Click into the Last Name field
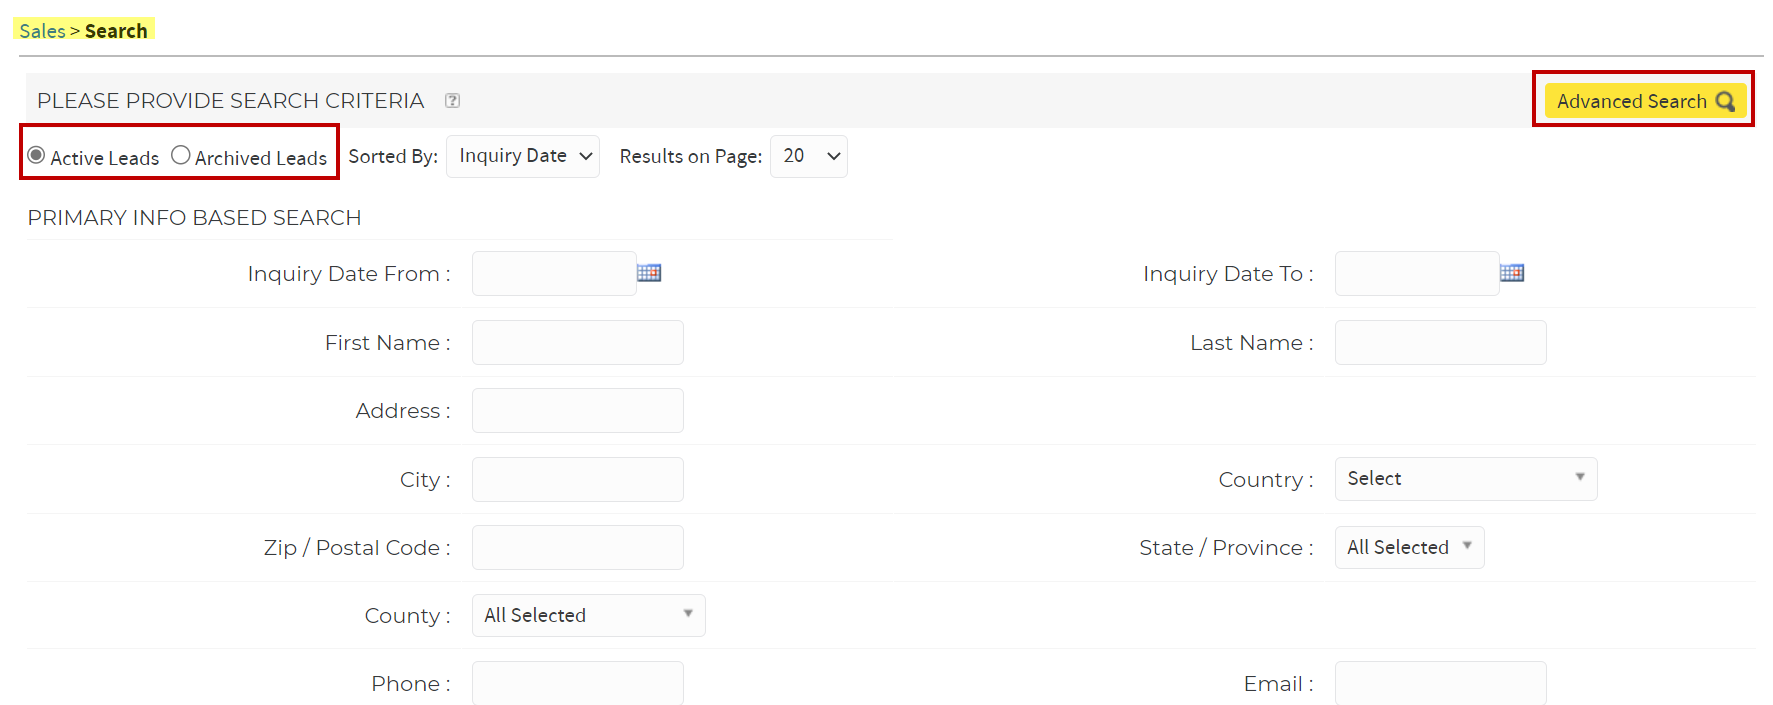 [x=1441, y=342]
